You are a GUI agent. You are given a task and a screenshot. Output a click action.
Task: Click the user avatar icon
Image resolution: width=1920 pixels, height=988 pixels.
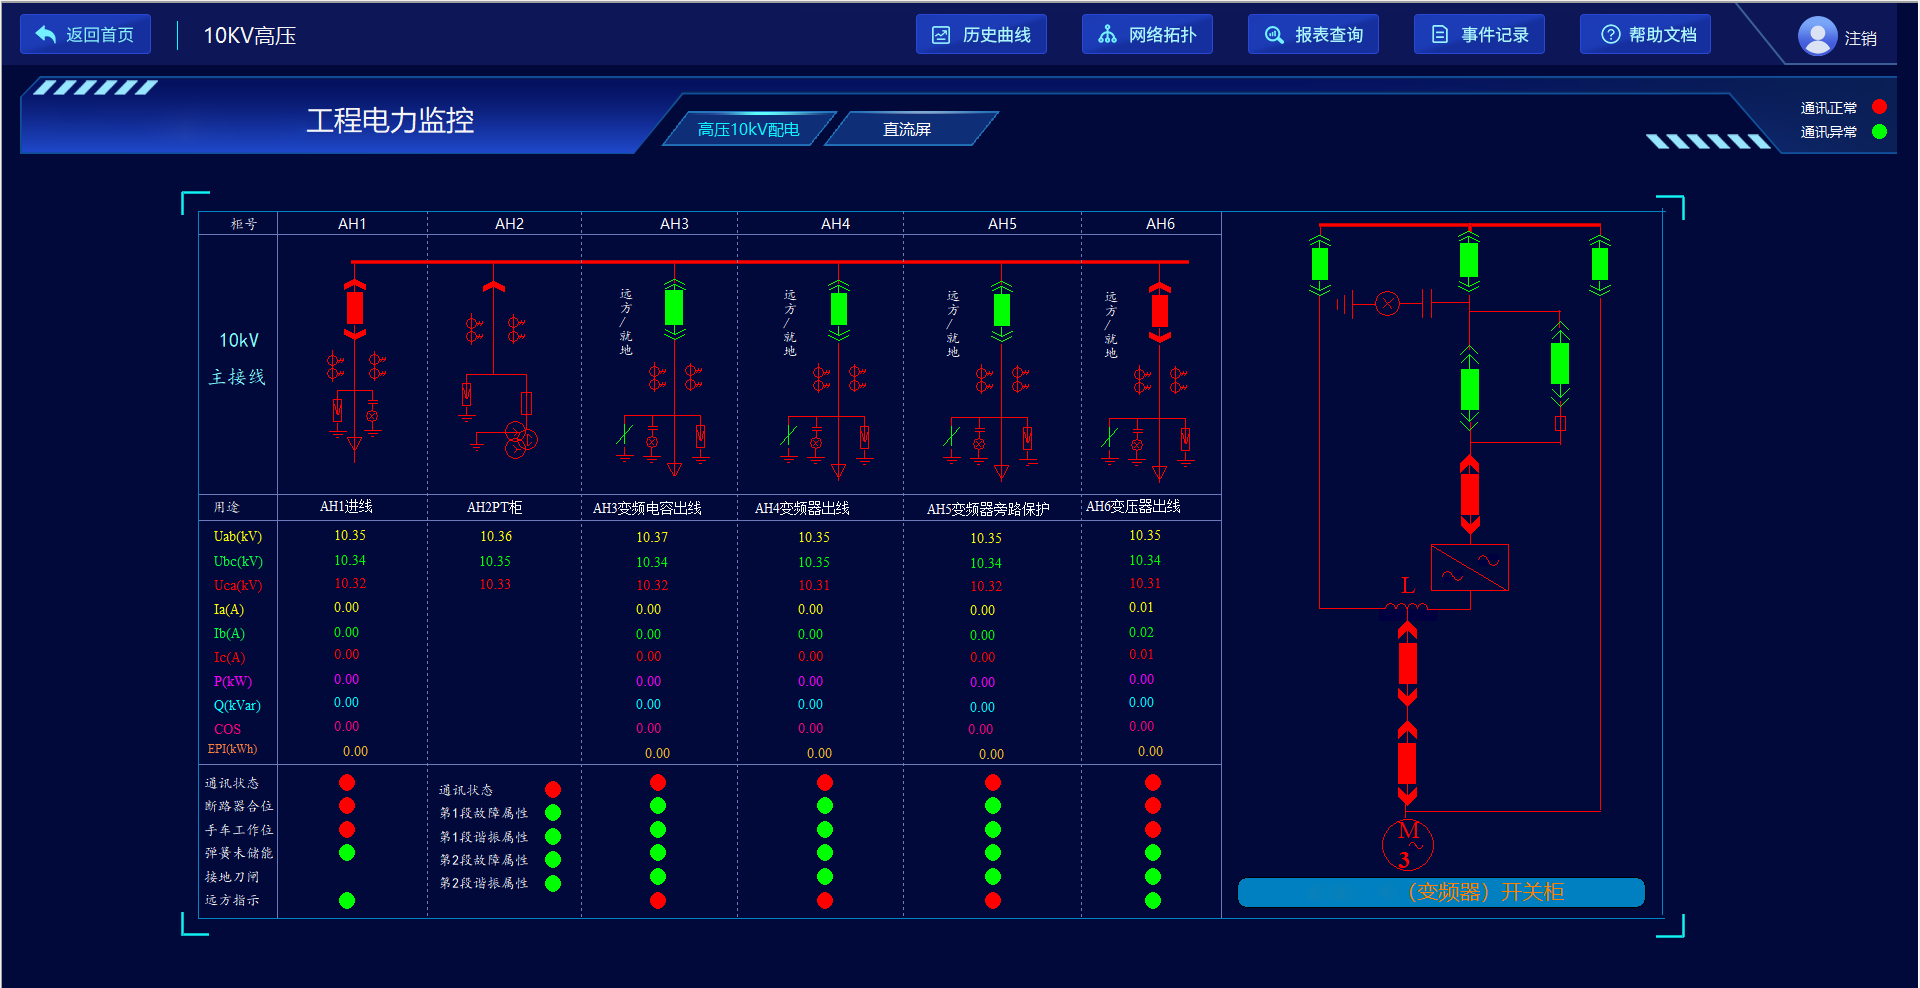tap(1816, 37)
